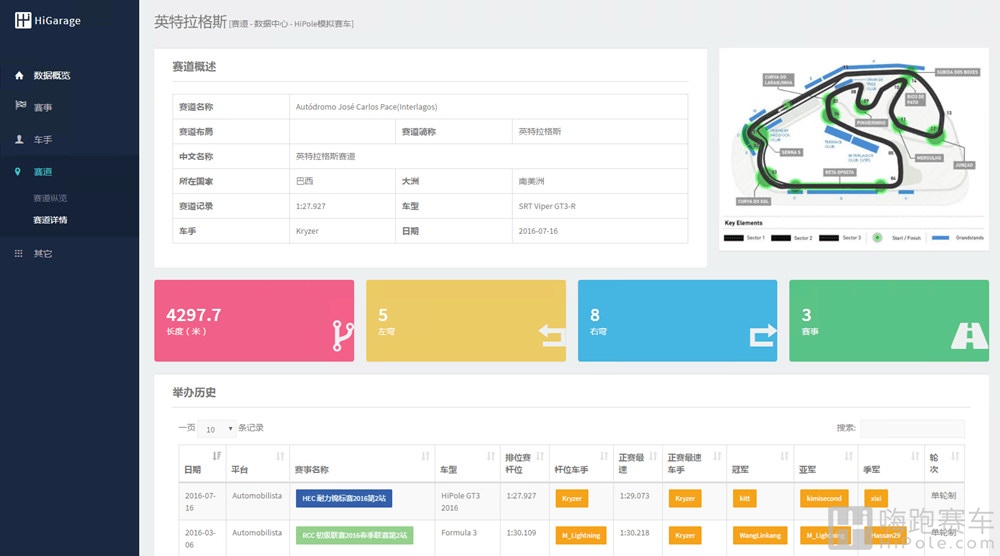Sort table by 赛事名称 column icon
The width and height of the screenshot is (1000, 556).
(425, 456)
